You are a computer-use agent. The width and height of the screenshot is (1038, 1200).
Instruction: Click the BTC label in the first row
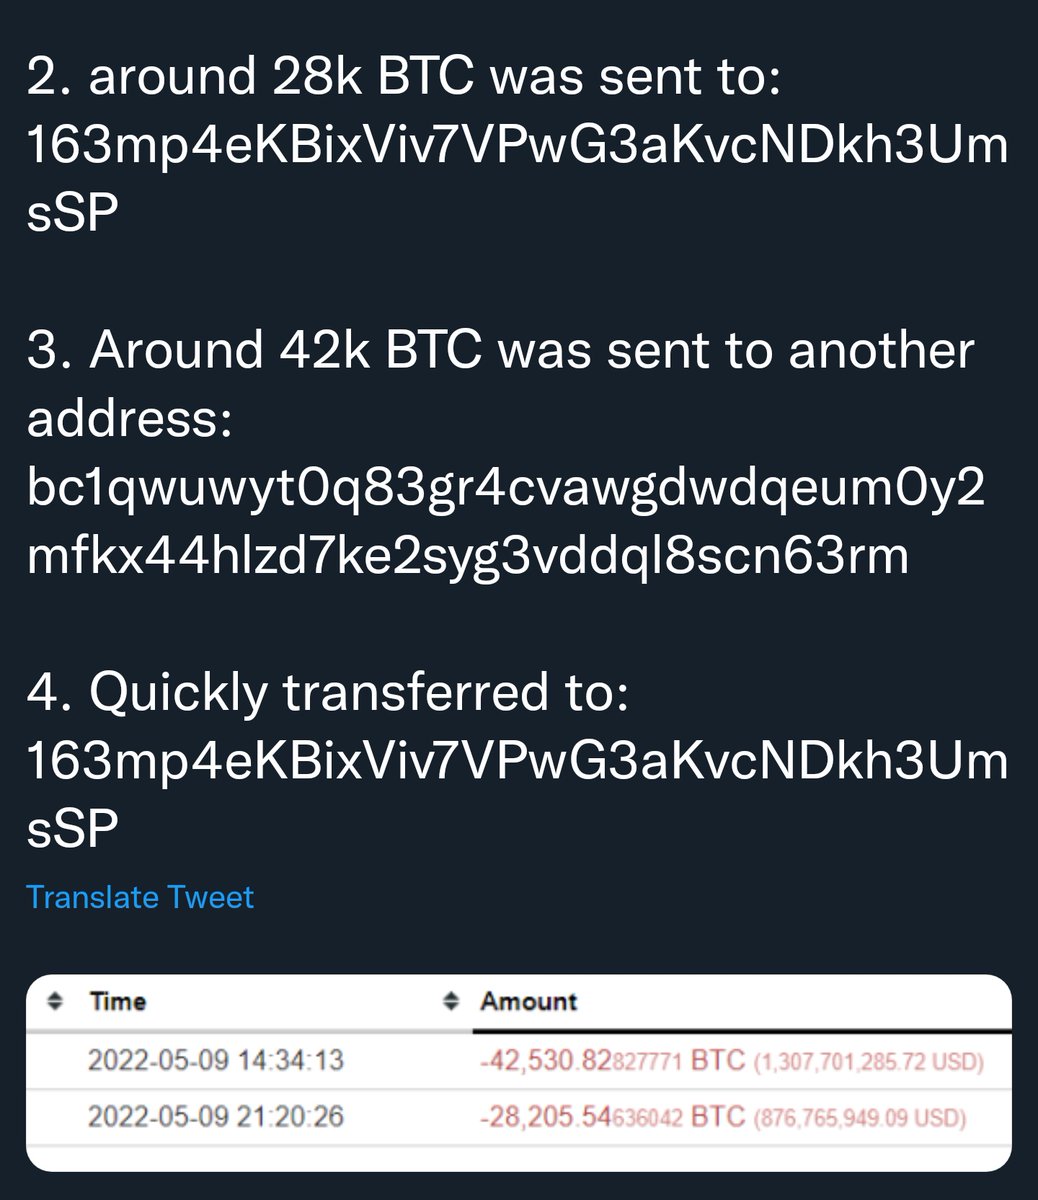[718, 1059]
